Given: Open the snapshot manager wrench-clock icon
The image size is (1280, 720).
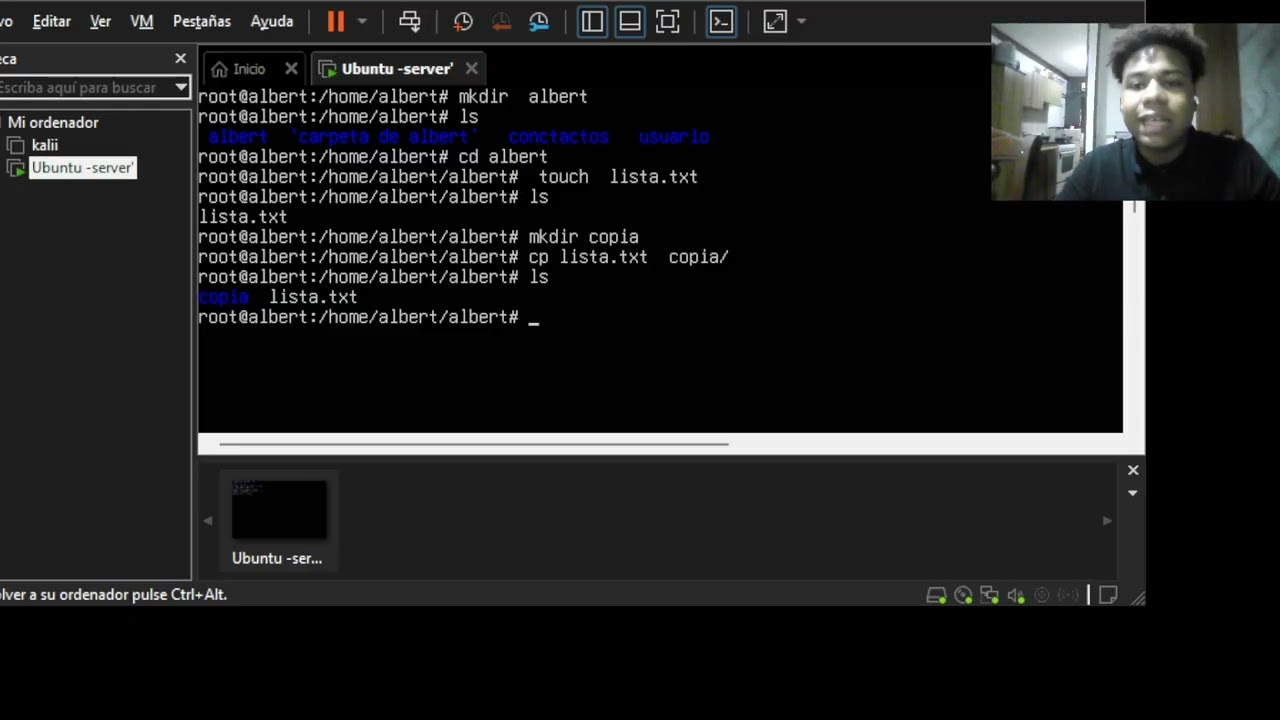Looking at the screenshot, I should pos(539,21).
